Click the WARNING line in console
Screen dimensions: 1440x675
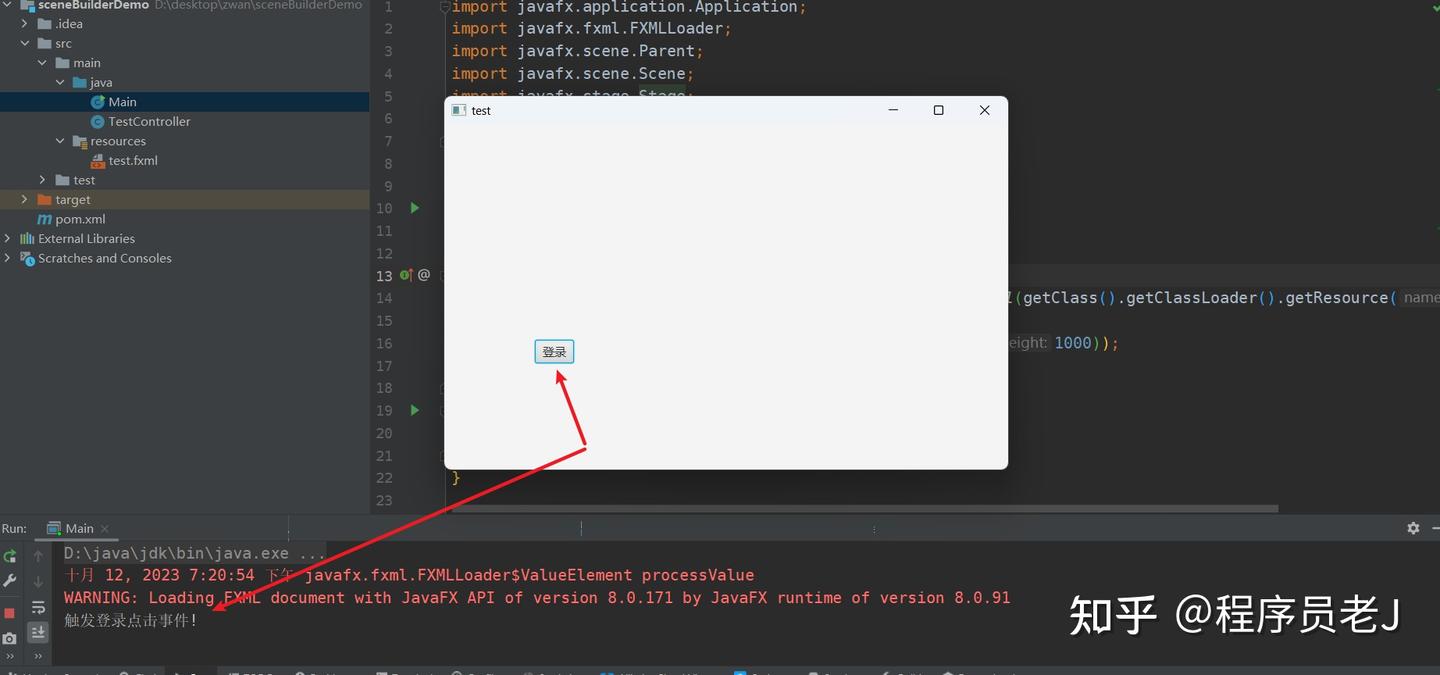point(537,598)
